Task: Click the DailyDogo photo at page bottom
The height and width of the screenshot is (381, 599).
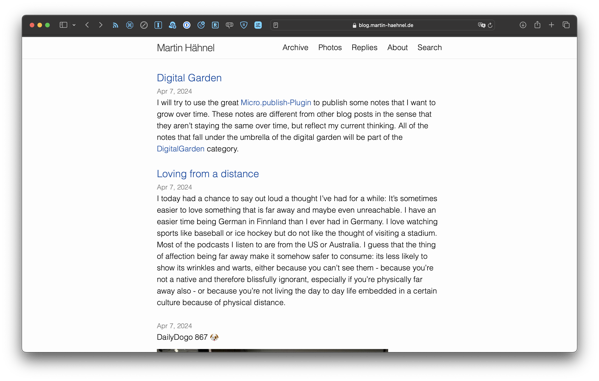Action: click(272, 350)
